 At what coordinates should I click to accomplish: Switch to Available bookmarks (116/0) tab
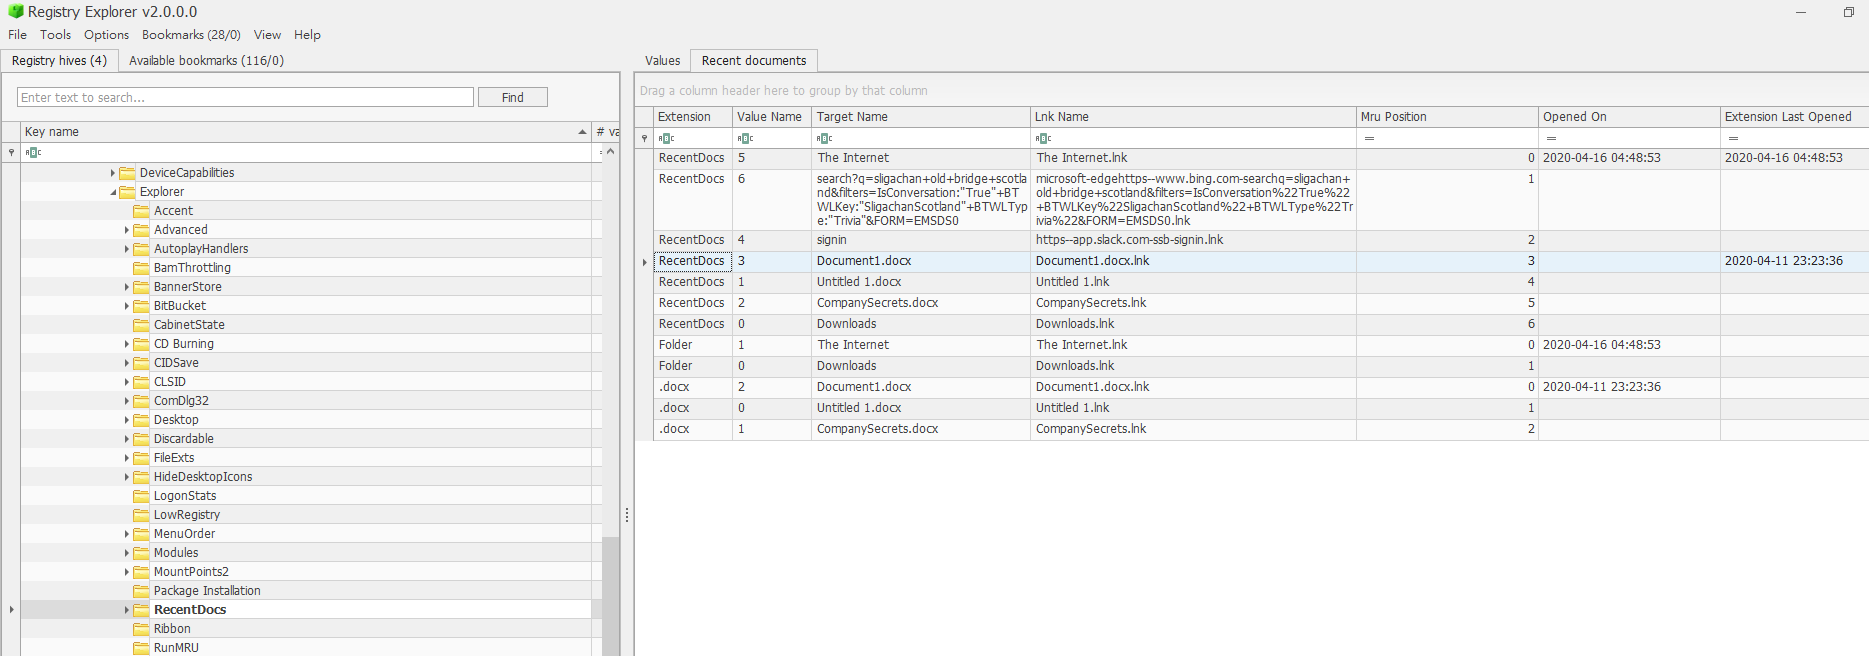(x=206, y=61)
